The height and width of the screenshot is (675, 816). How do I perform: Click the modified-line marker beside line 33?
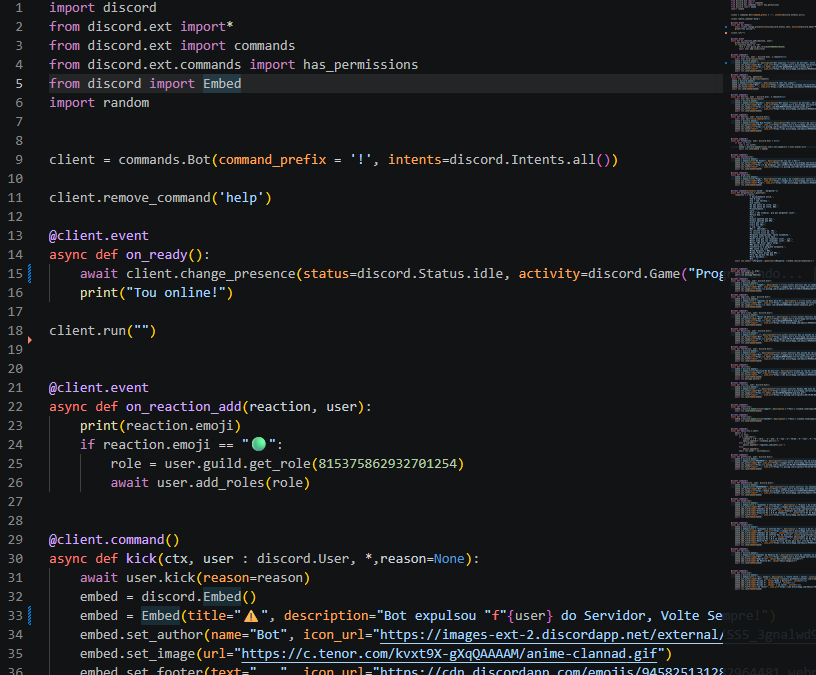[x=30, y=616]
